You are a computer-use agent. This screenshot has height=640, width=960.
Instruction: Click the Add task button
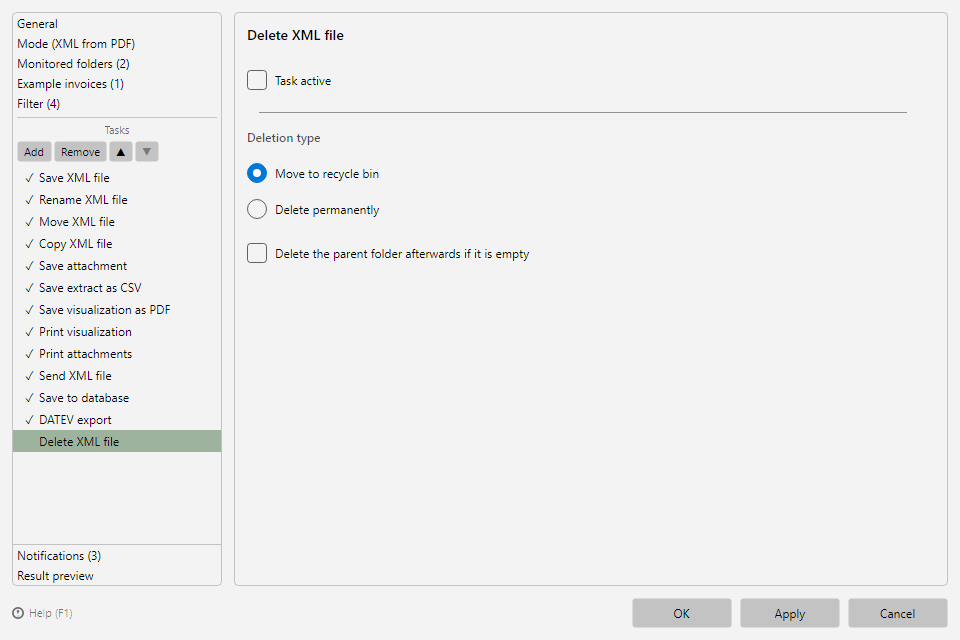(x=34, y=152)
